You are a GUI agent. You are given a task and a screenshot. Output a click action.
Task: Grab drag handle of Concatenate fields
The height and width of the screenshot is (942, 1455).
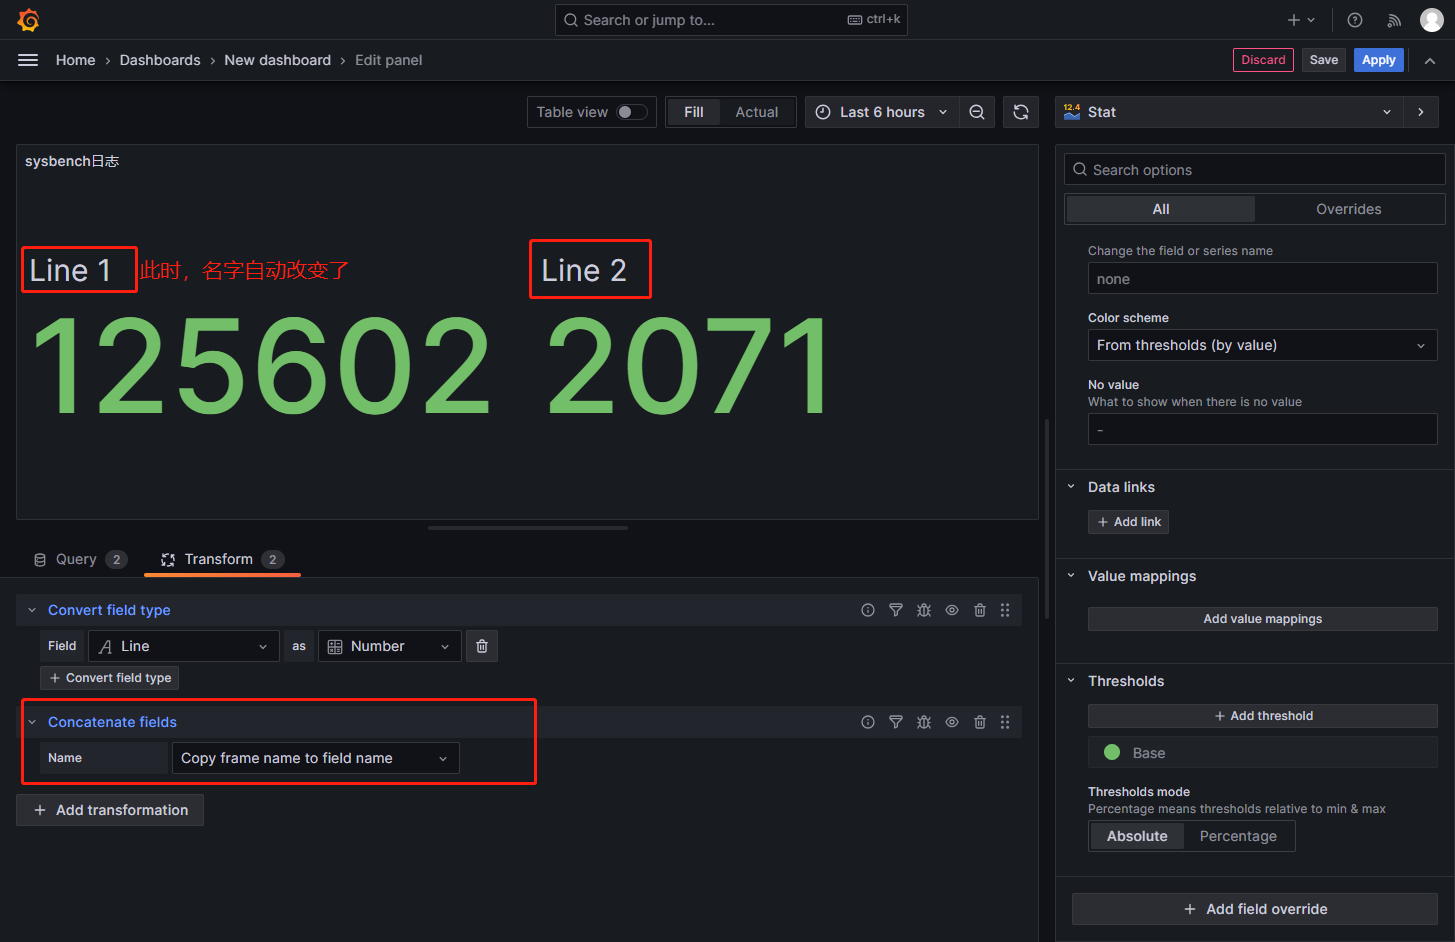[x=1005, y=722]
